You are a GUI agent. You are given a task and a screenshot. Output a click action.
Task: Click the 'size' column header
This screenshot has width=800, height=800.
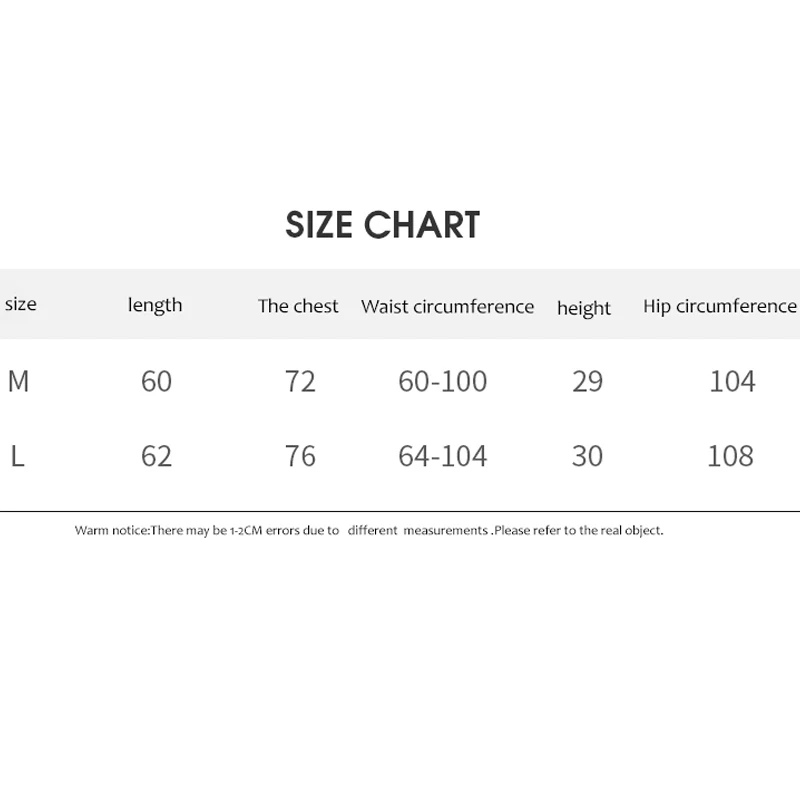click(x=20, y=304)
